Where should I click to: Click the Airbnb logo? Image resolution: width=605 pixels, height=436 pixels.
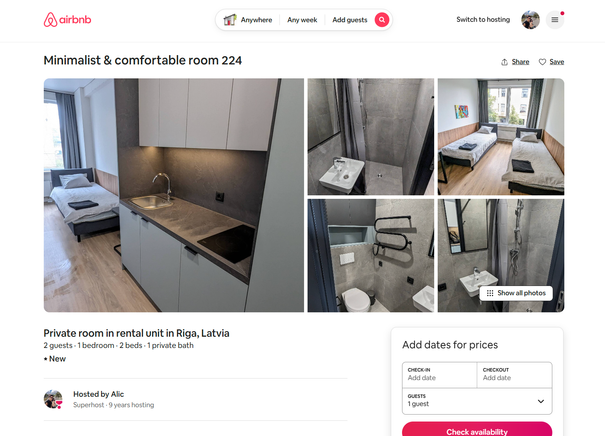click(68, 20)
